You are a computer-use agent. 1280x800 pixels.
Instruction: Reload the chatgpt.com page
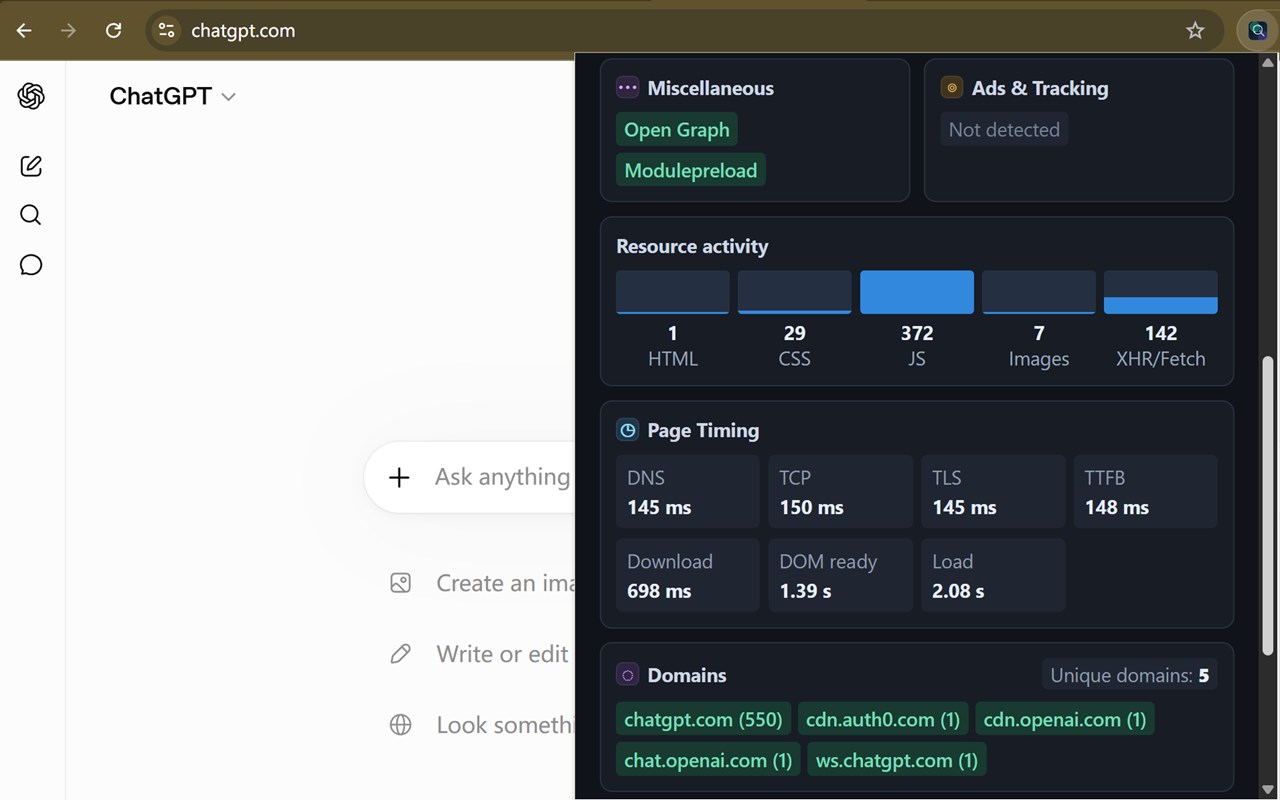(113, 30)
